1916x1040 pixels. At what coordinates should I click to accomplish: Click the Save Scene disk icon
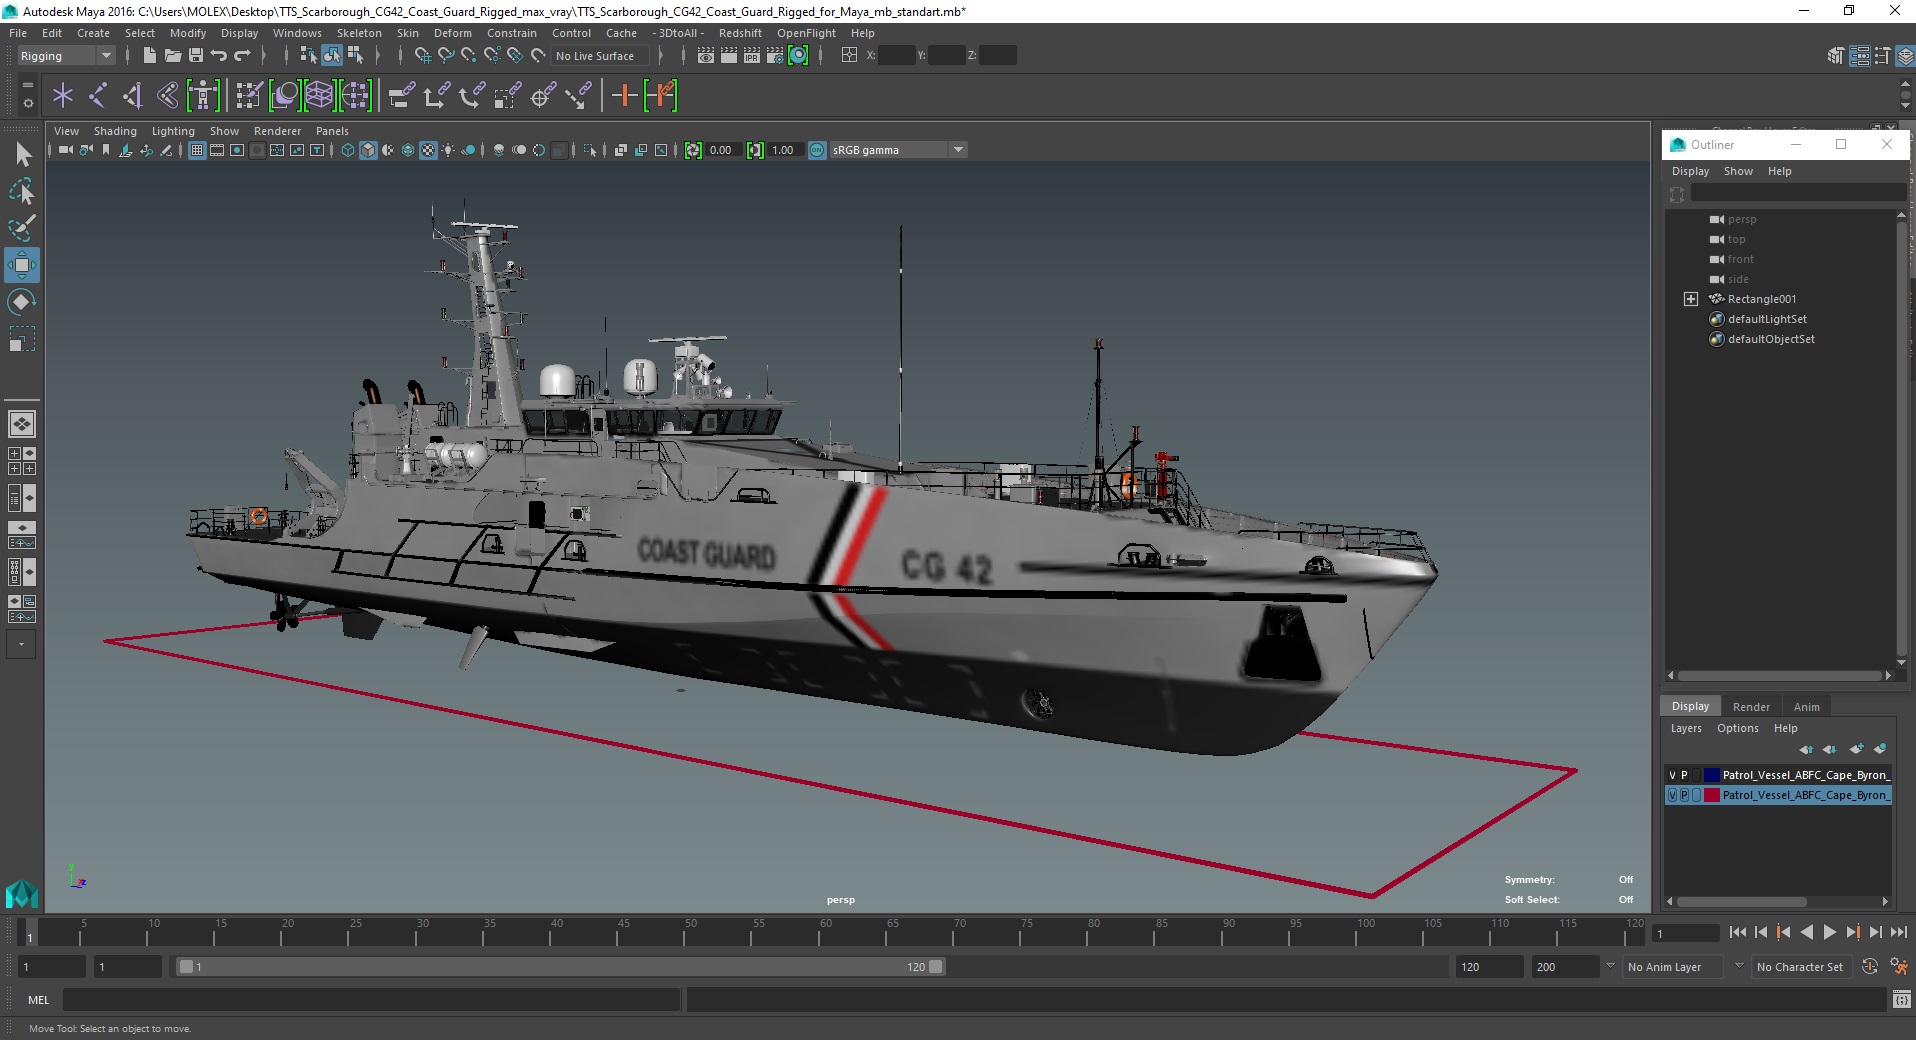(x=196, y=56)
